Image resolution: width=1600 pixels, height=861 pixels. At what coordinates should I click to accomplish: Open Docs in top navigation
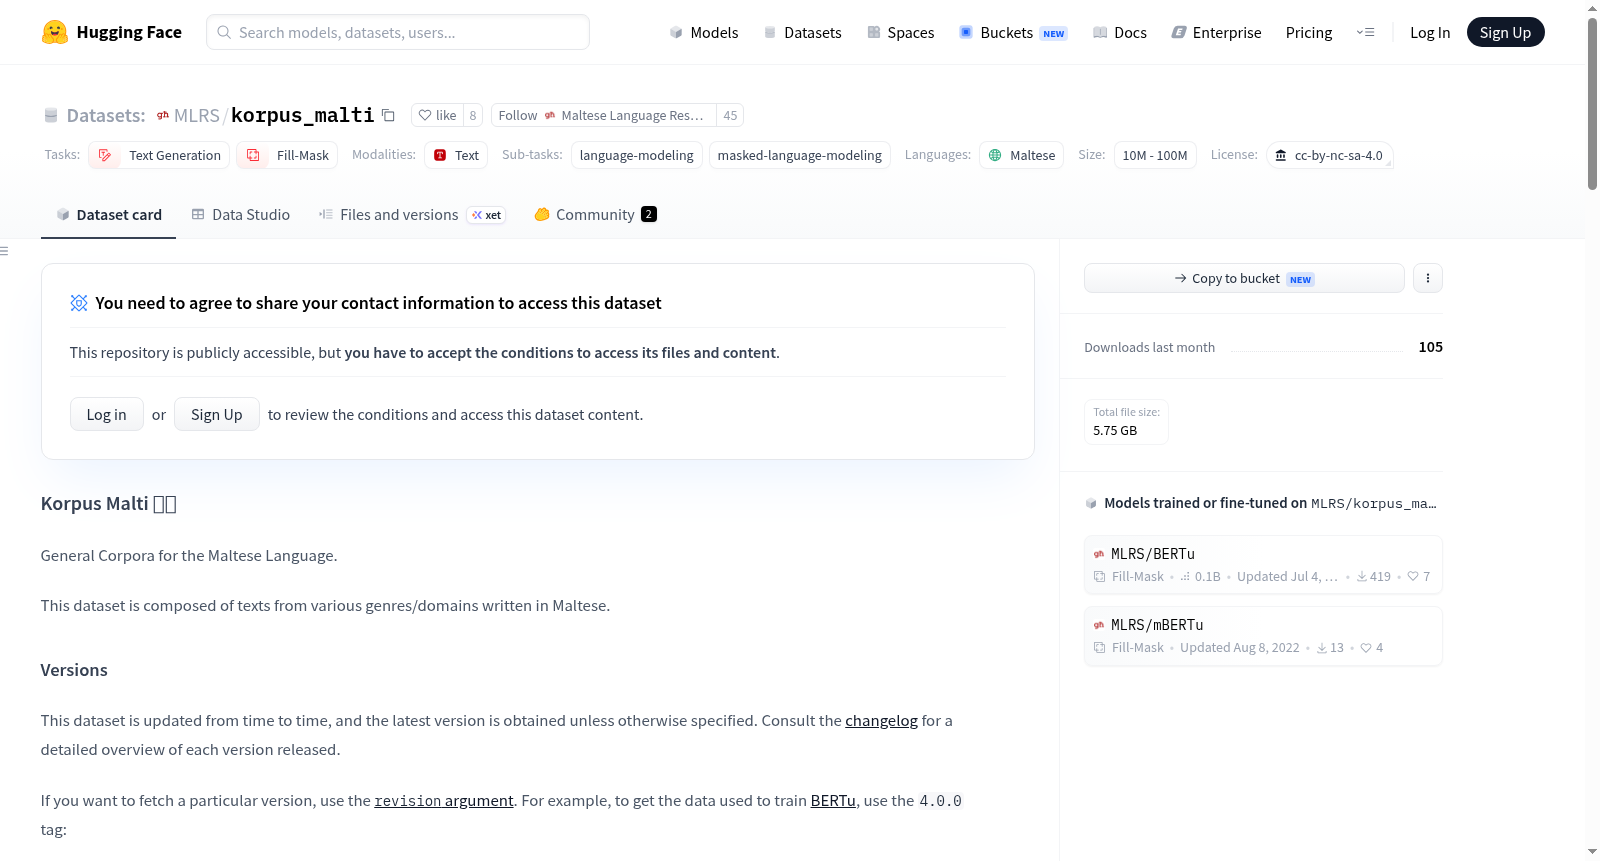[x=1119, y=32]
